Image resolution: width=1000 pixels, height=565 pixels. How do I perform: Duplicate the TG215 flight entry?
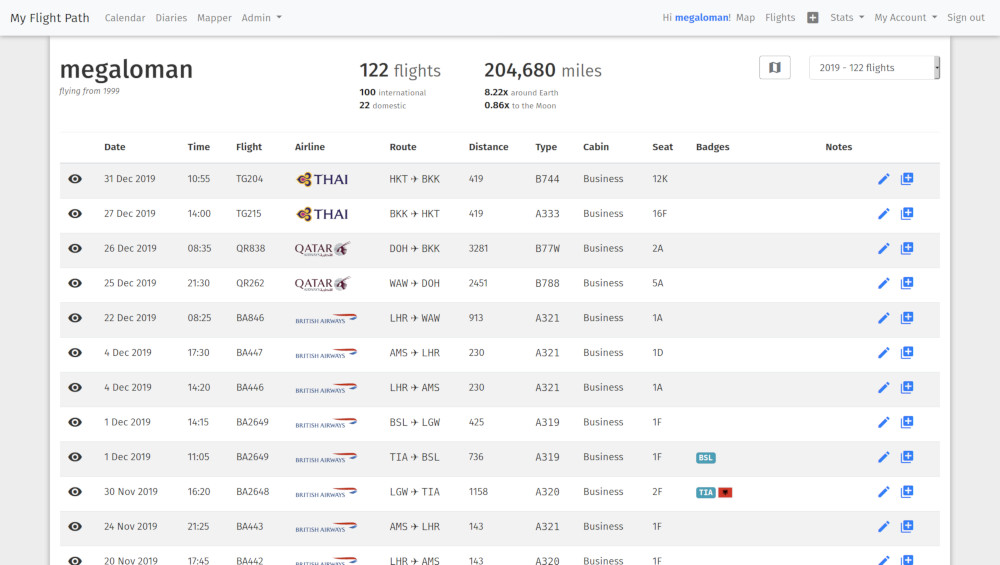click(907, 214)
